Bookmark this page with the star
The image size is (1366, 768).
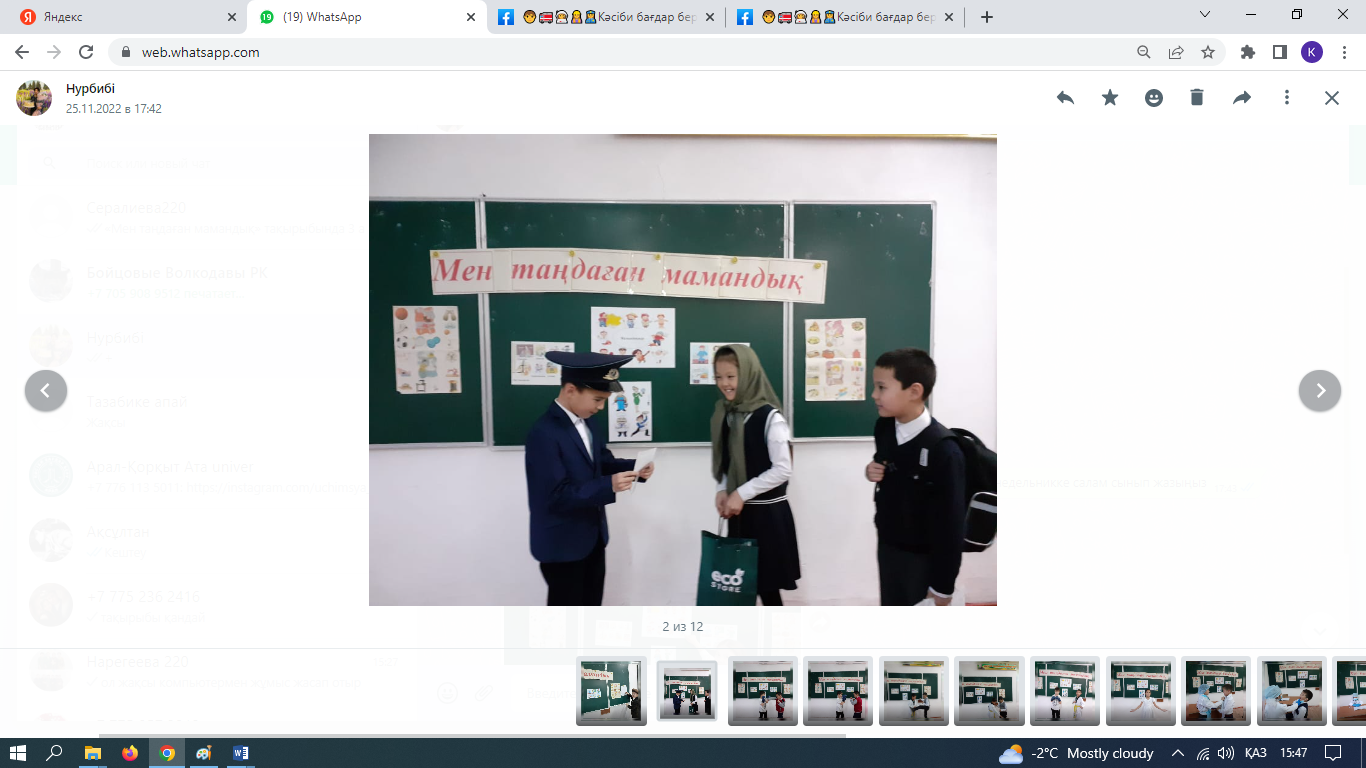(x=1208, y=52)
